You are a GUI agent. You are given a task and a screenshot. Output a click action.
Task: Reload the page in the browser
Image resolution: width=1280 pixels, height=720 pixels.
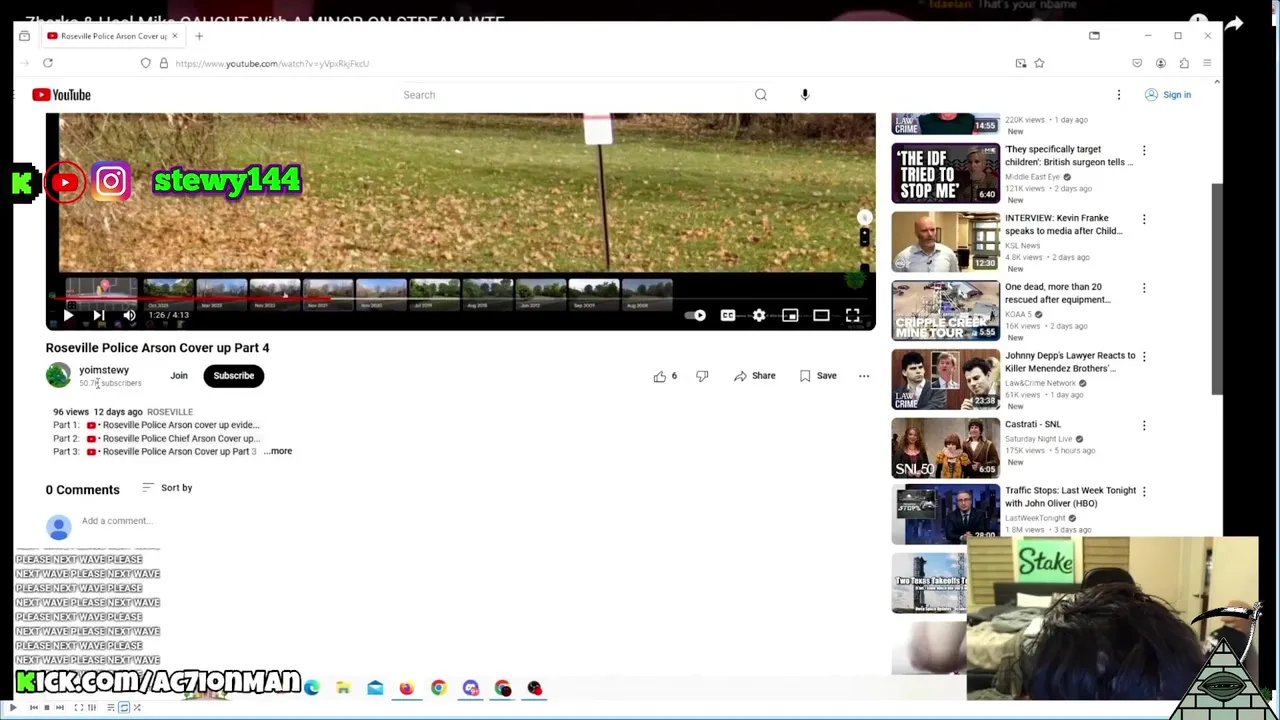[x=47, y=63]
